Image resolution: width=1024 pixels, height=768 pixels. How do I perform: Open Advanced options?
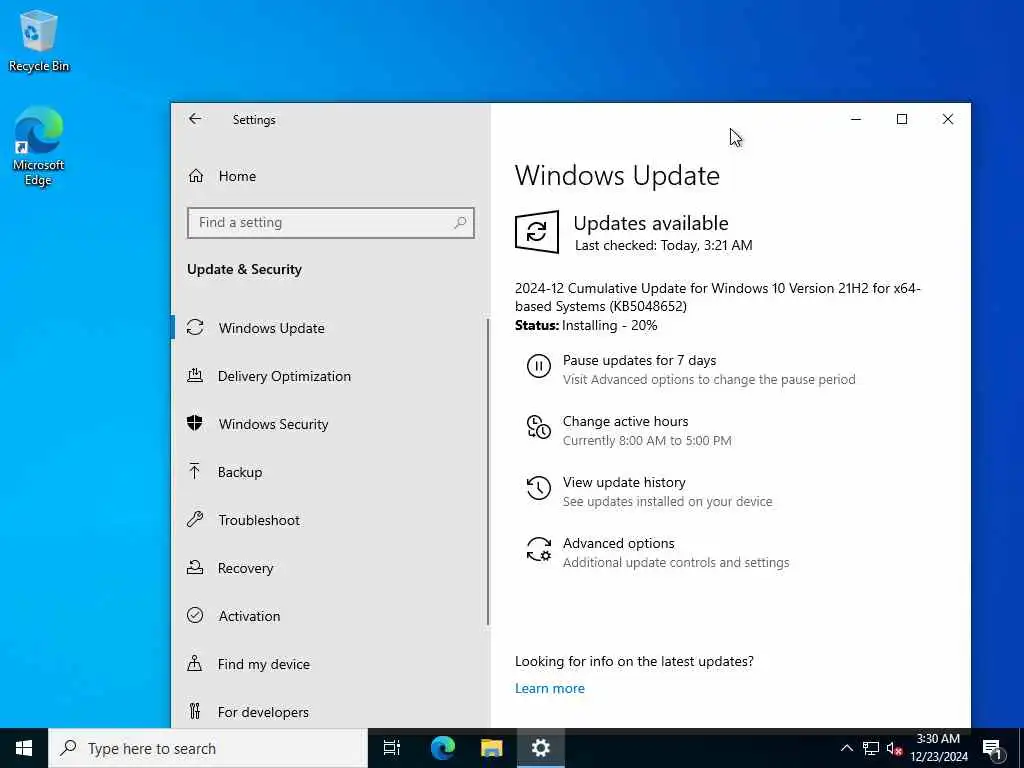618,543
